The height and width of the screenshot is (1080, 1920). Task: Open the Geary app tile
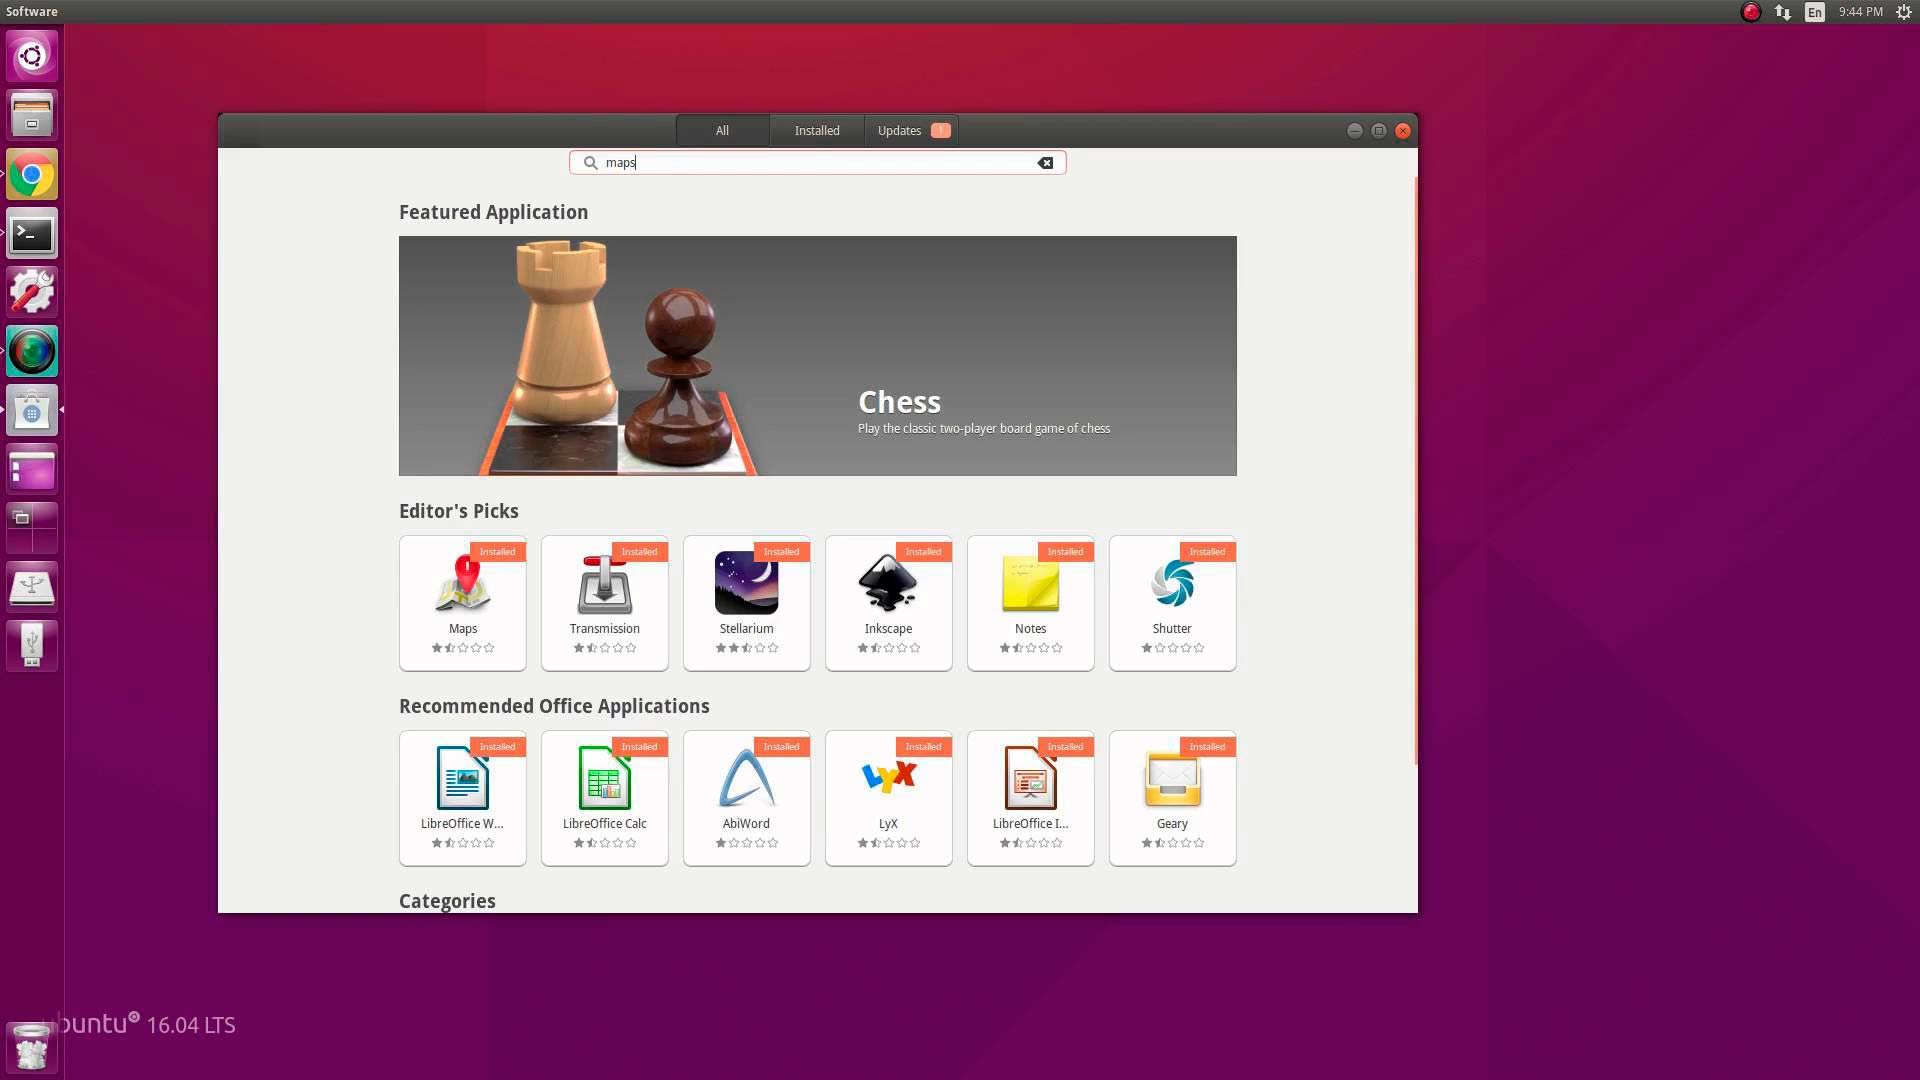point(1173,798)
